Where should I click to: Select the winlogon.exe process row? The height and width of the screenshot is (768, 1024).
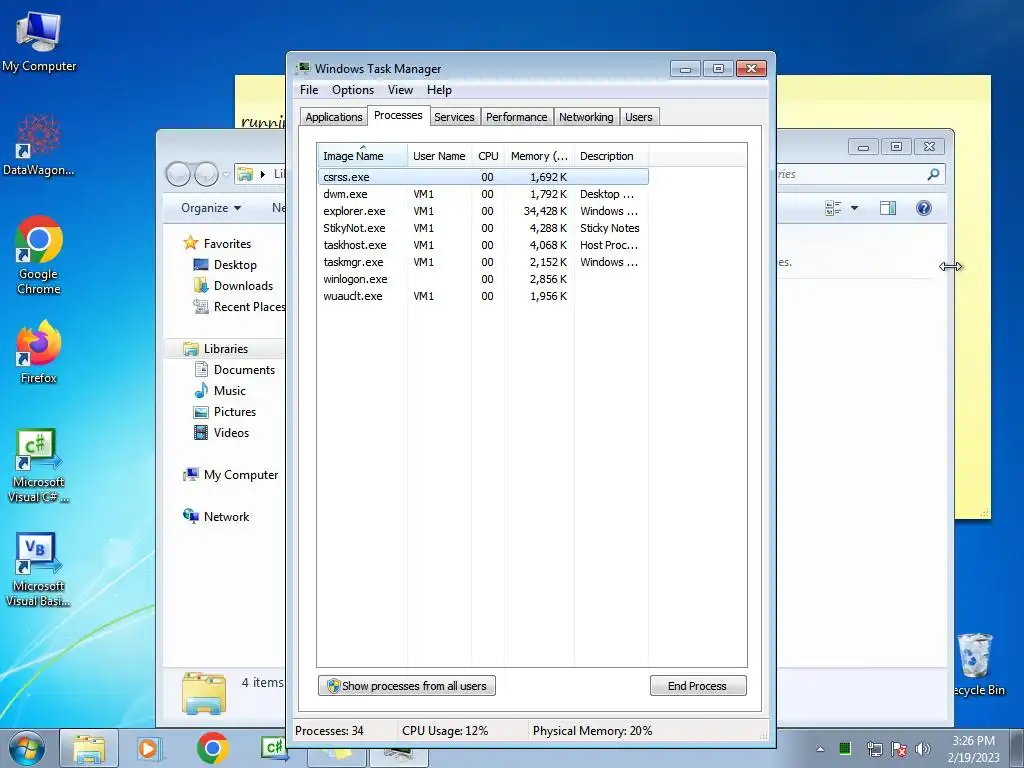(483, 279)
